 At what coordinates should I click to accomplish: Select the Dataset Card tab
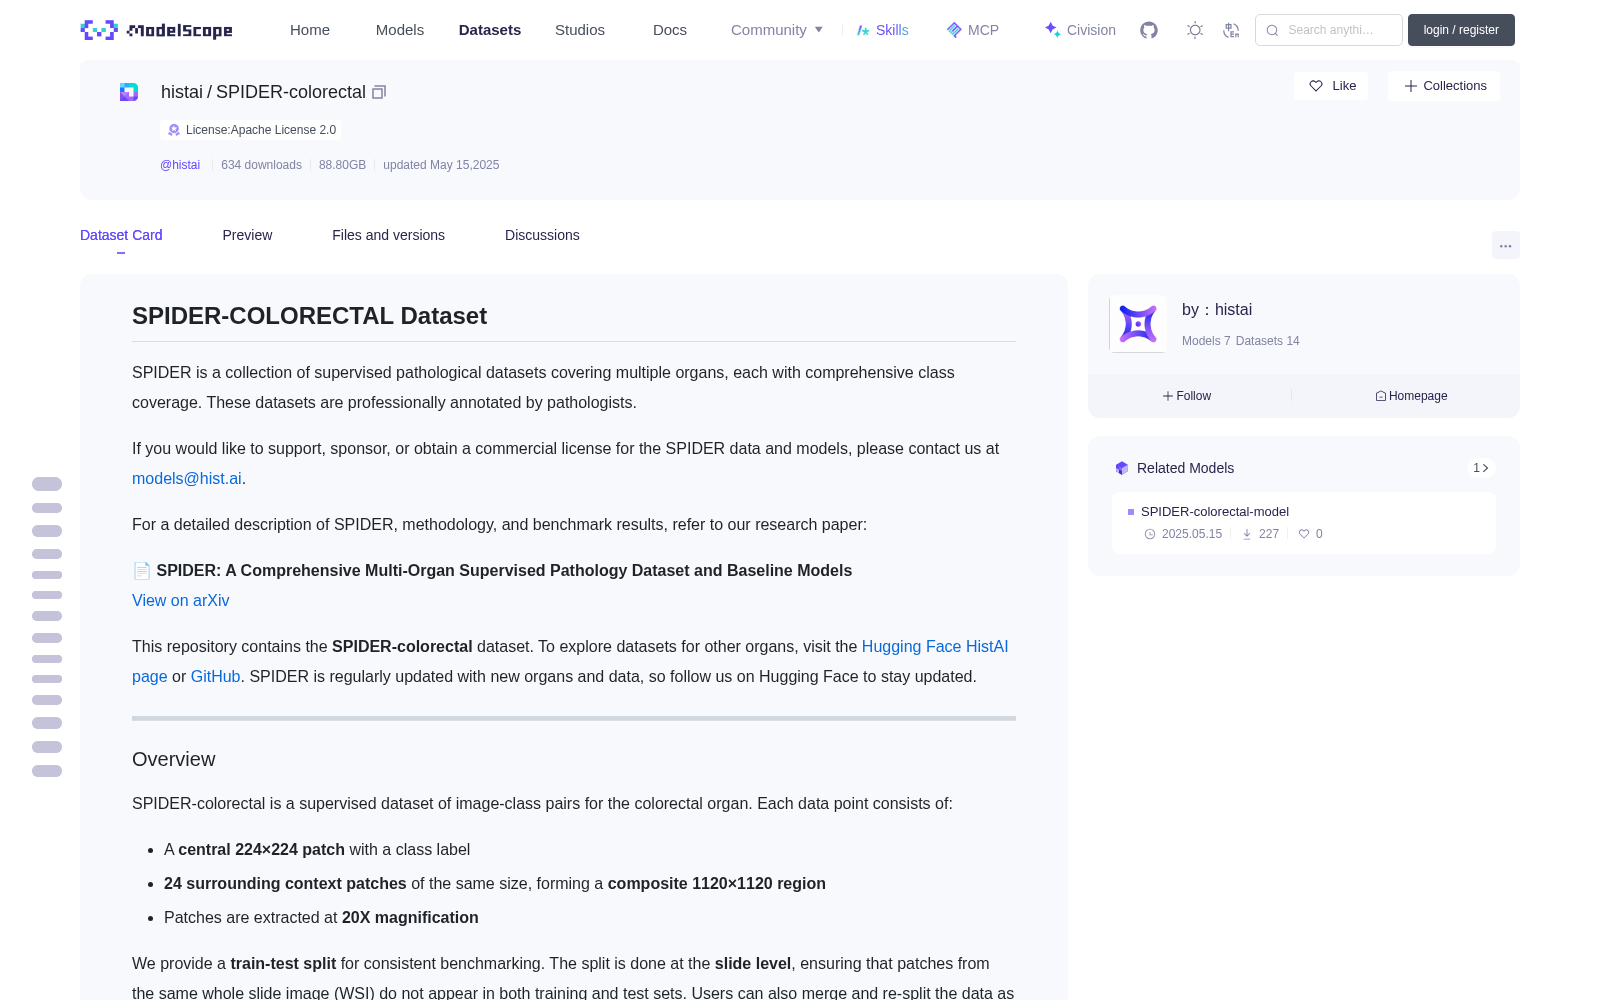[x=121, y=235]
